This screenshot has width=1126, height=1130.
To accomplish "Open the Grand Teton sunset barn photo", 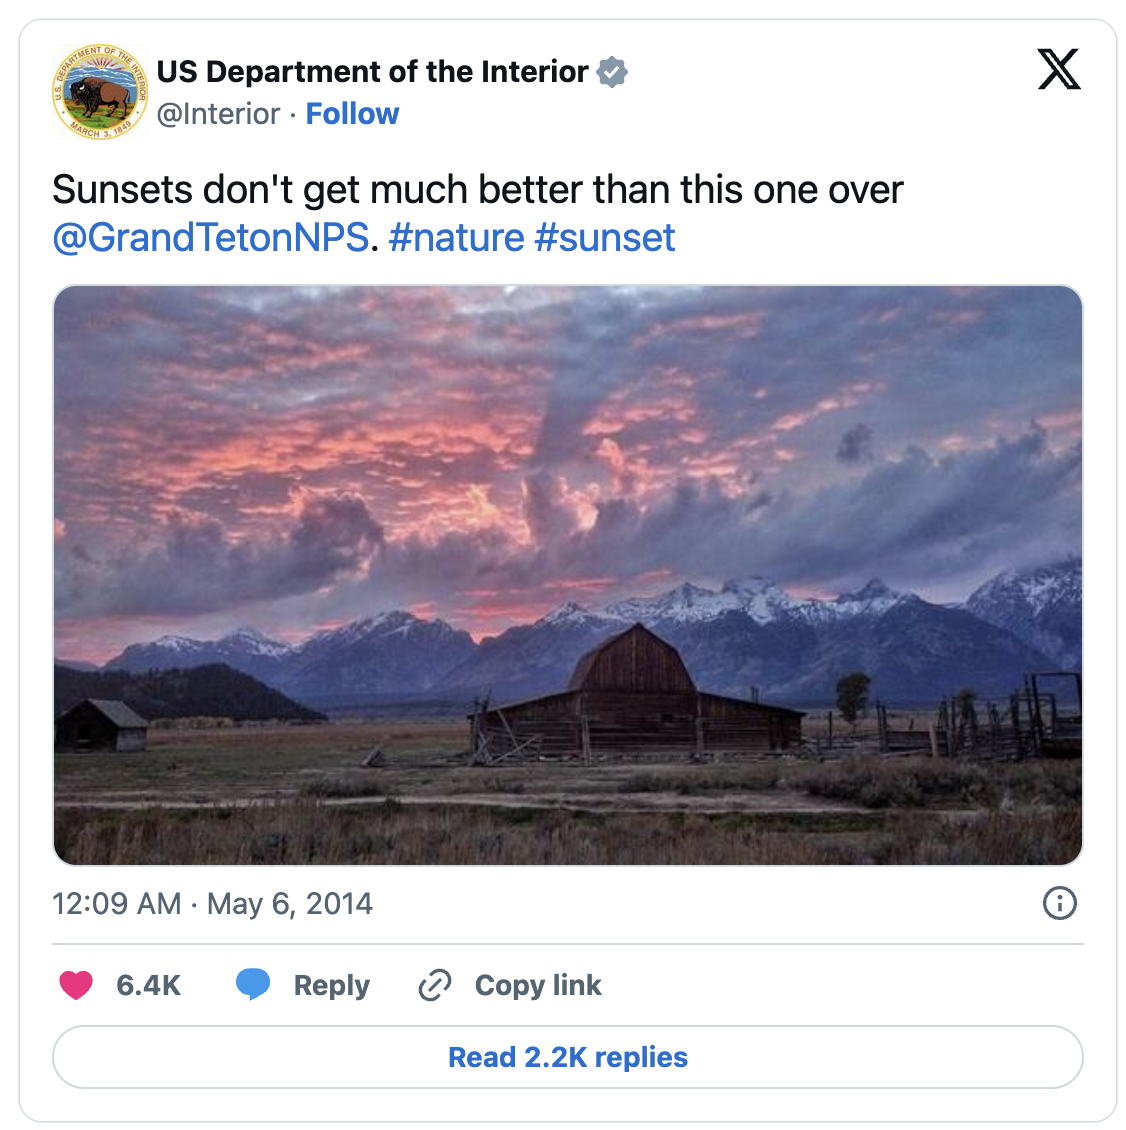I will (567, 575).
